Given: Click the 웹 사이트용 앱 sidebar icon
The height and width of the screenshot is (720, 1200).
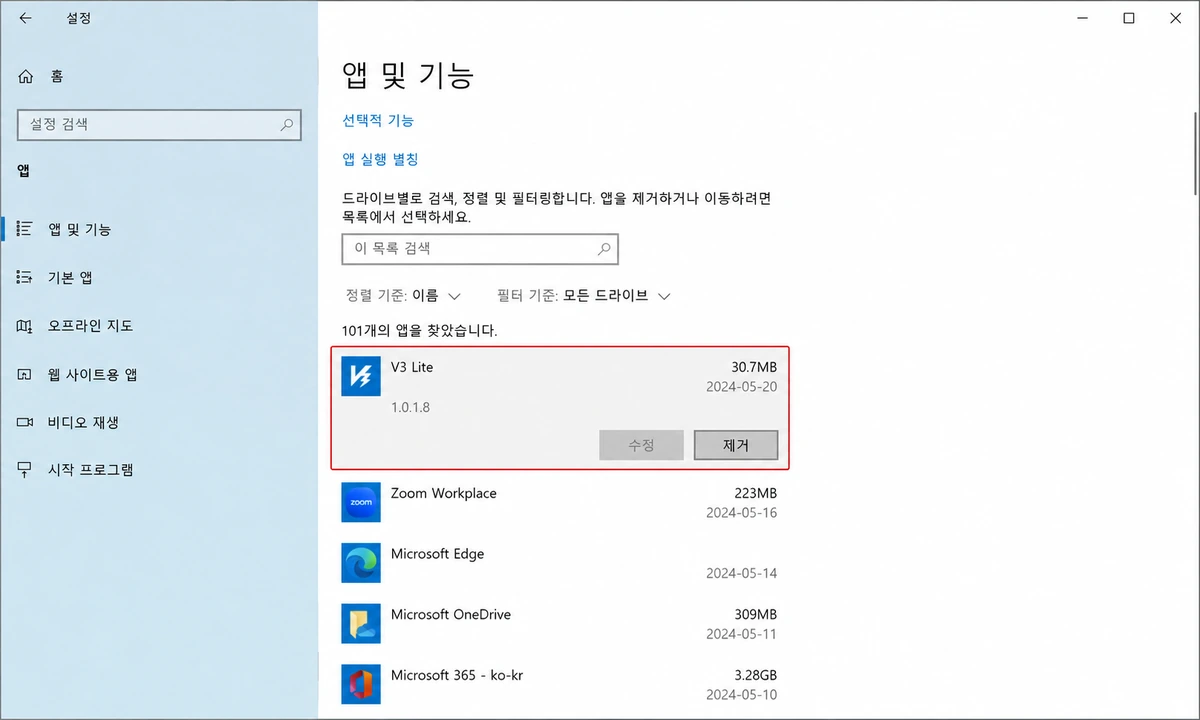Looking at the screenshot, I should point(25,374).
